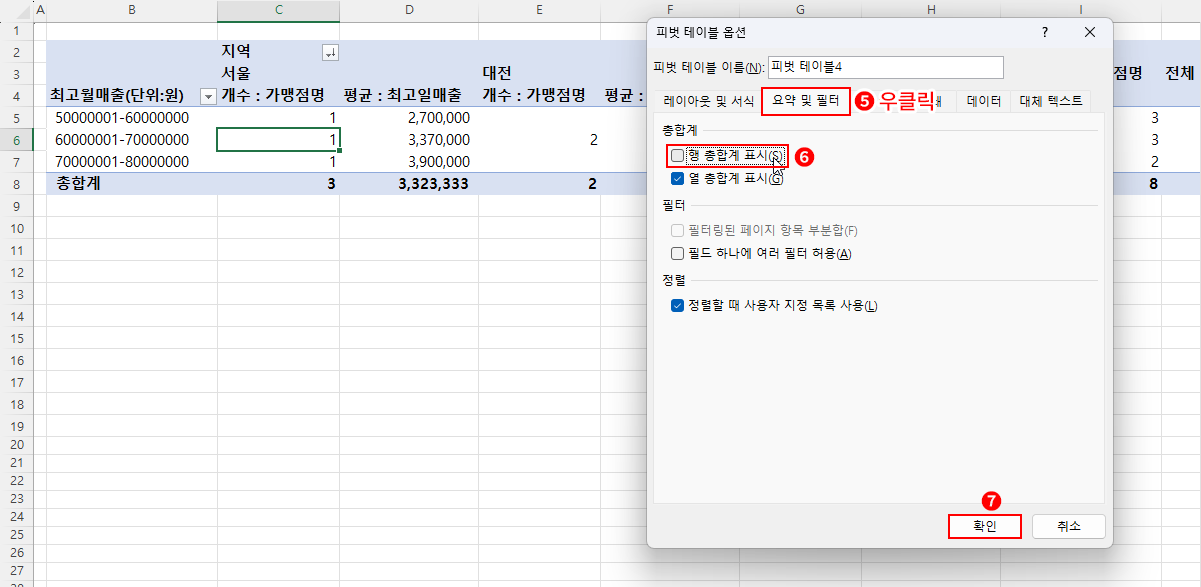Enable the 행 총합계 표시 checkbox
Viewport: 1201px width, 587px height.
[x=678, y=156]
